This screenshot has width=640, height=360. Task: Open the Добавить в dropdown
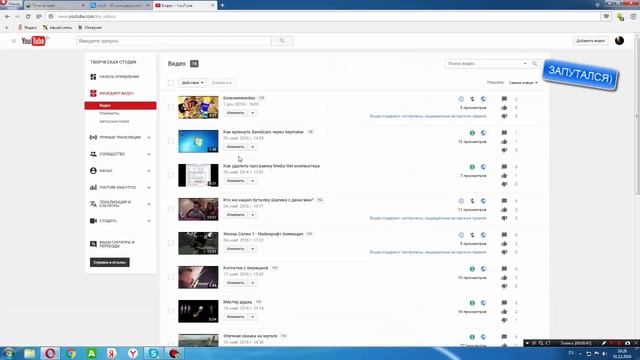(x=222, y=83)
